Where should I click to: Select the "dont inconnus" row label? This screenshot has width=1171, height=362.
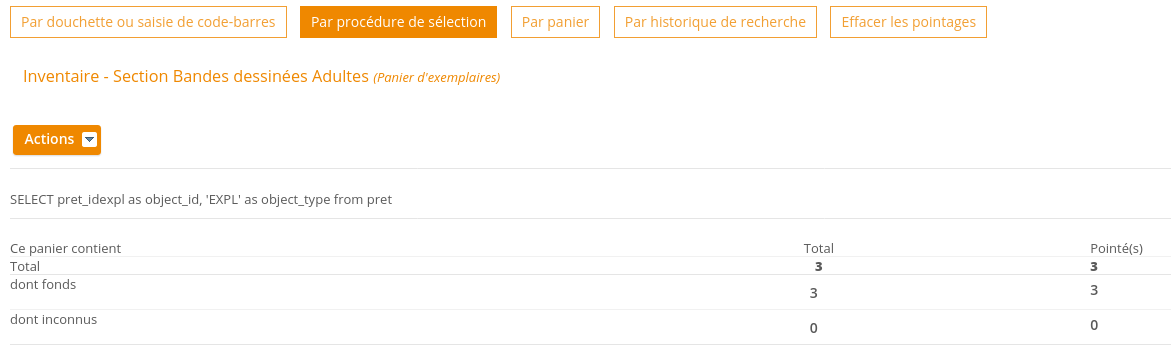[x=54, y=319]
